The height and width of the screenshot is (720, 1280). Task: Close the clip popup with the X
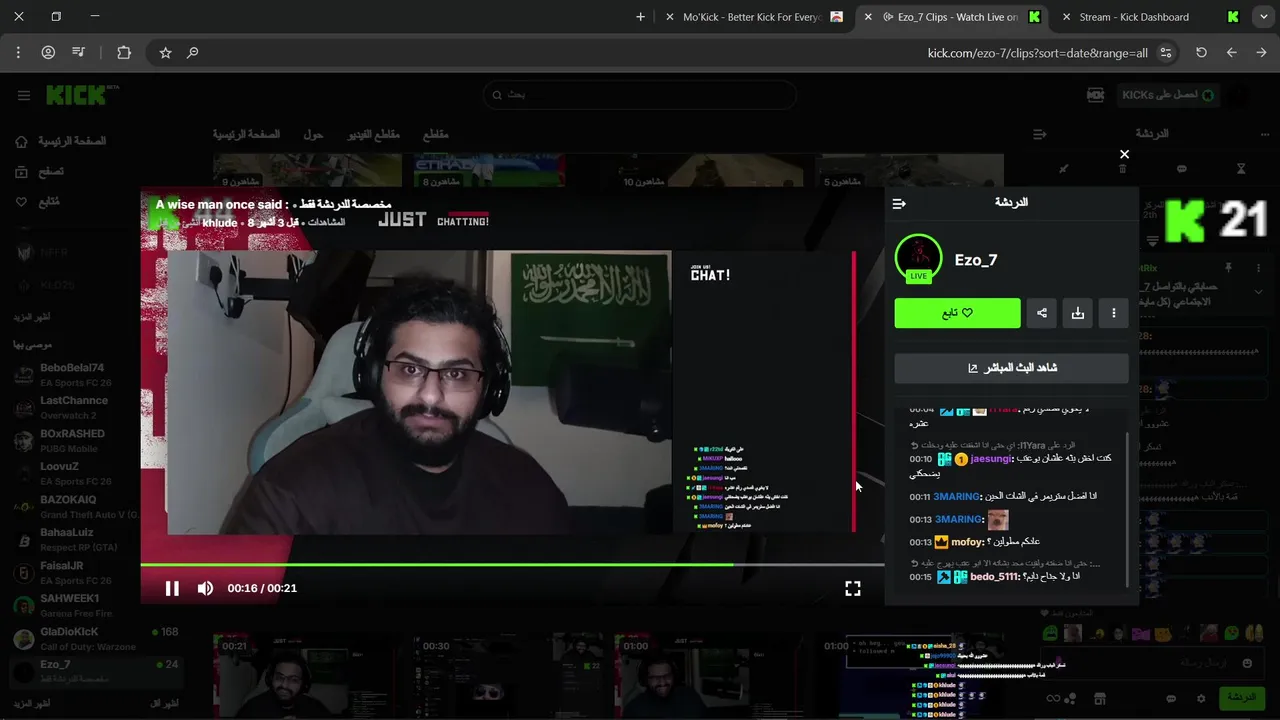point(1124,154)
